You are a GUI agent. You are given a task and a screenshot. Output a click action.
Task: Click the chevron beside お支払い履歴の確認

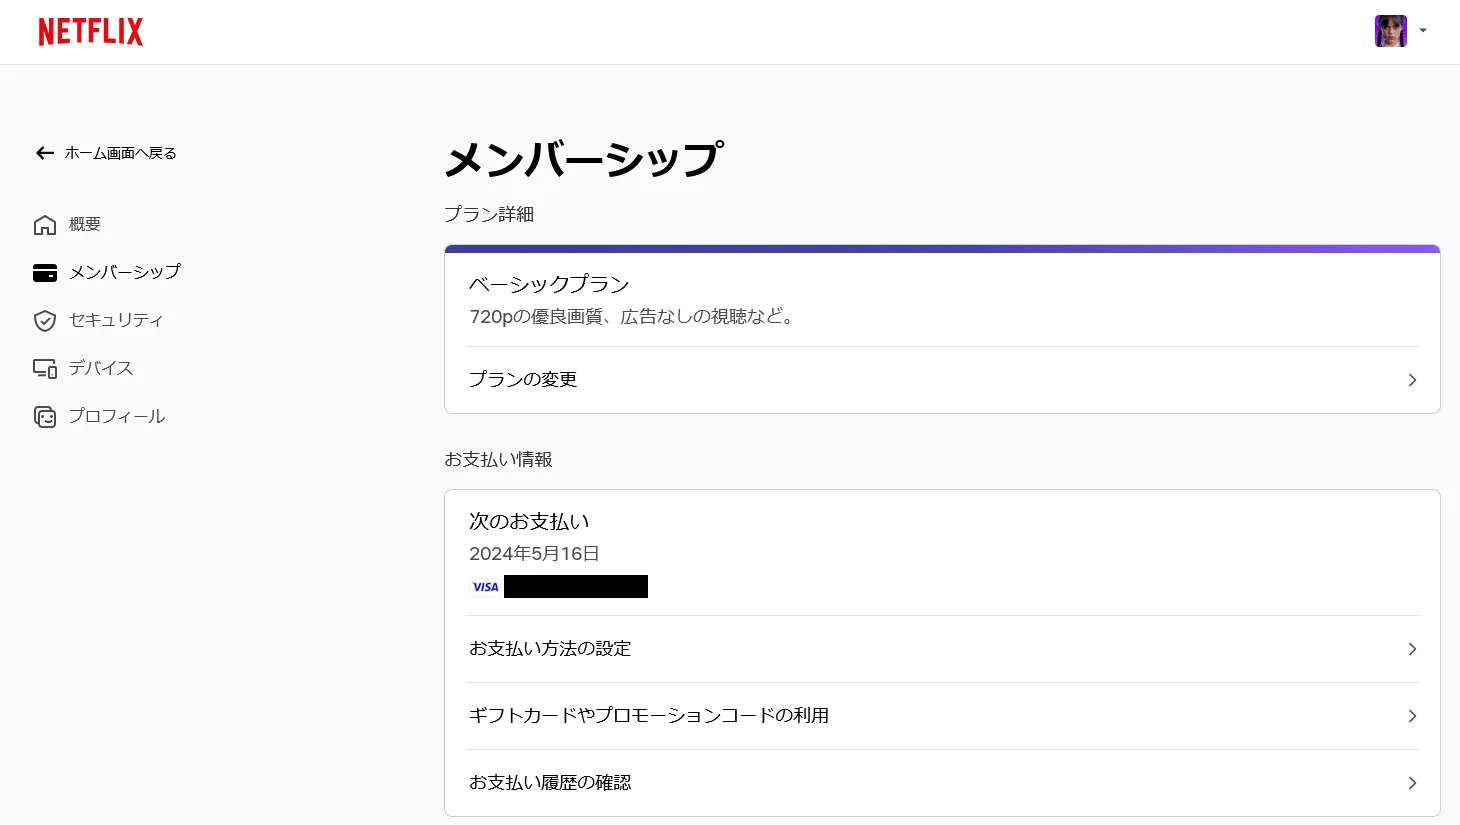[1412, 783]
